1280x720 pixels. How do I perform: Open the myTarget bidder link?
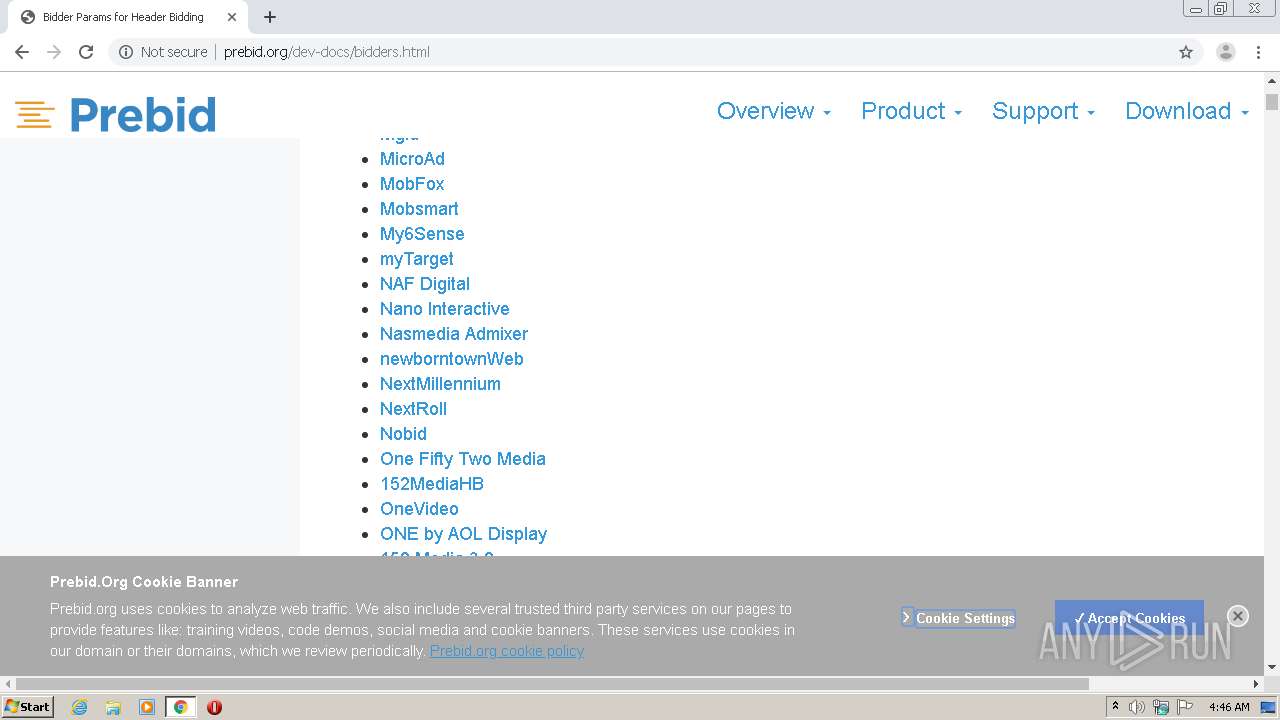(417, 259)
